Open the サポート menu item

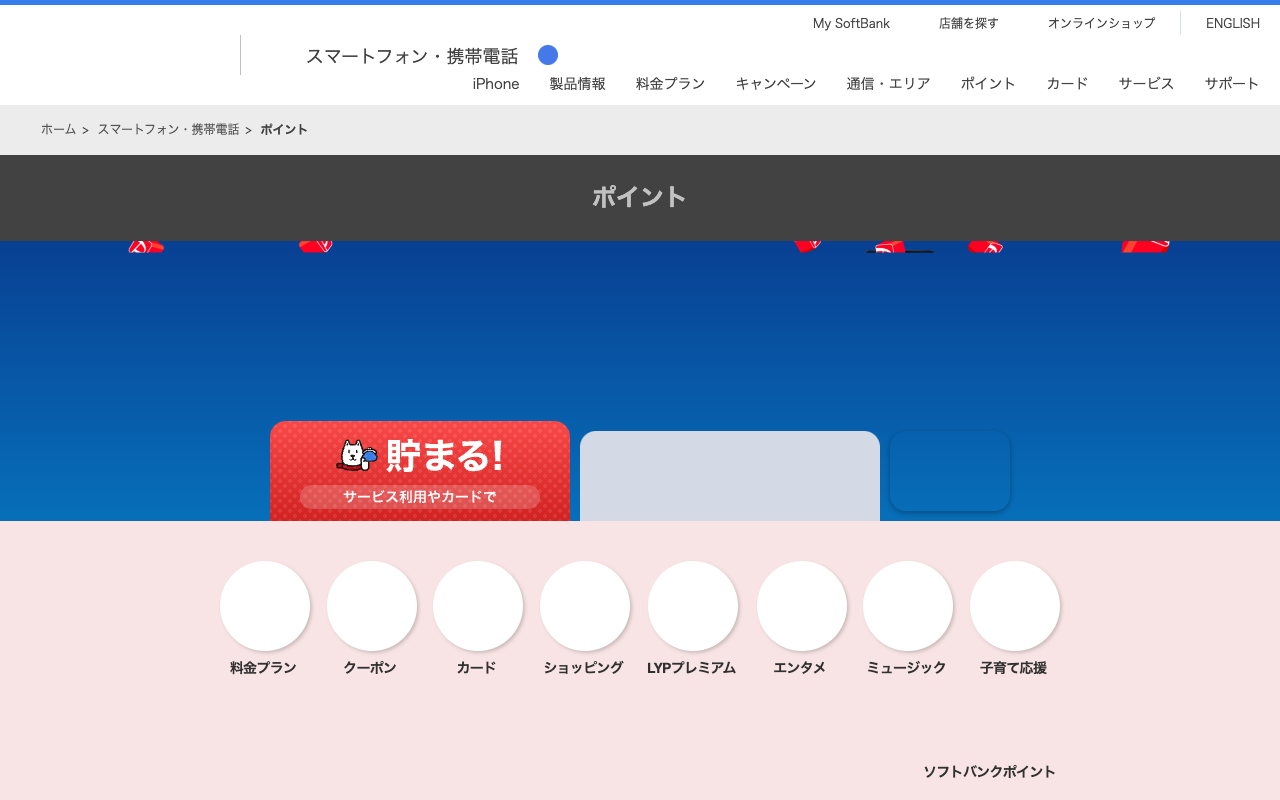1232,84
